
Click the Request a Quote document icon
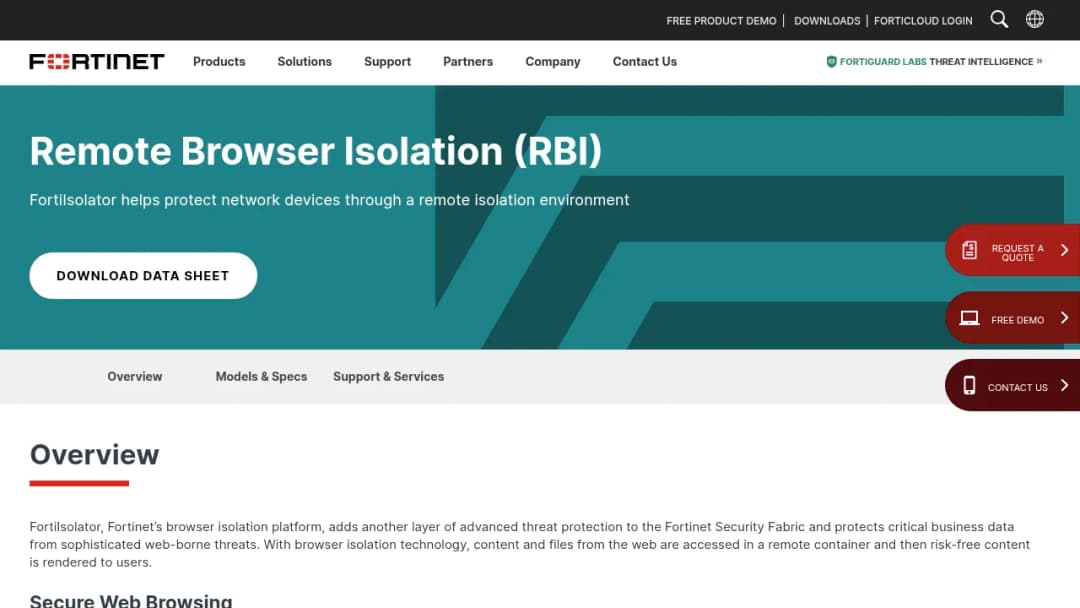pyautogui.click(x=969, y=249)
